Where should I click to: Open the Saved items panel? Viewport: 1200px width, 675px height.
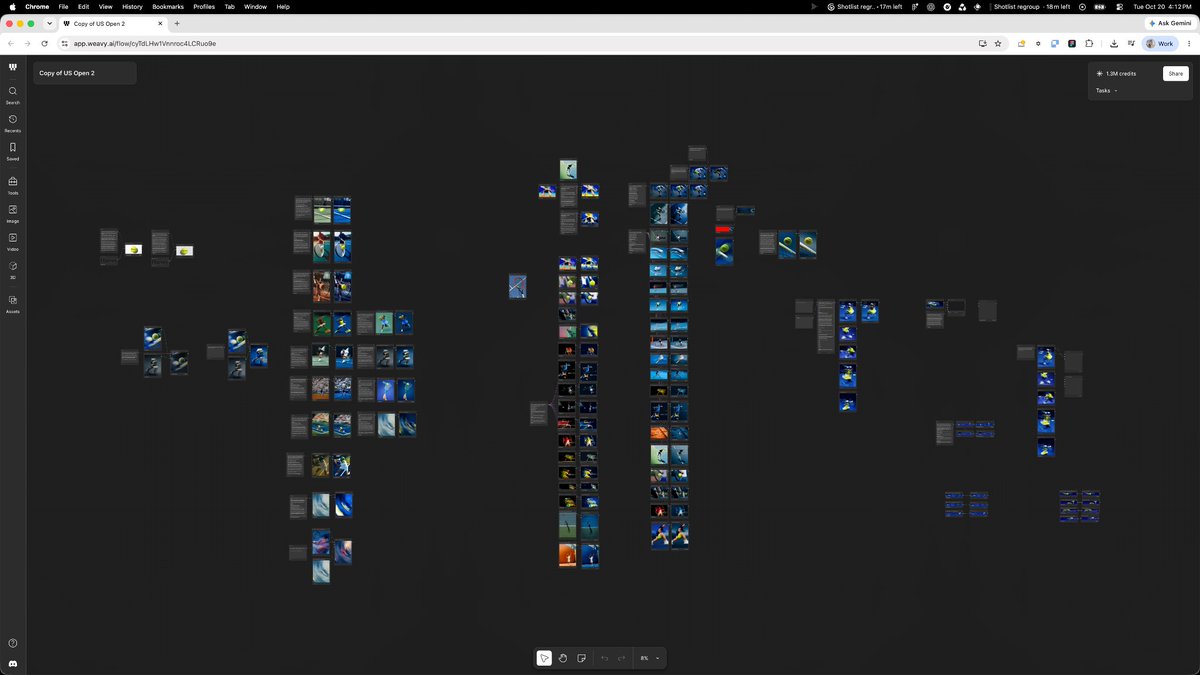12,150
